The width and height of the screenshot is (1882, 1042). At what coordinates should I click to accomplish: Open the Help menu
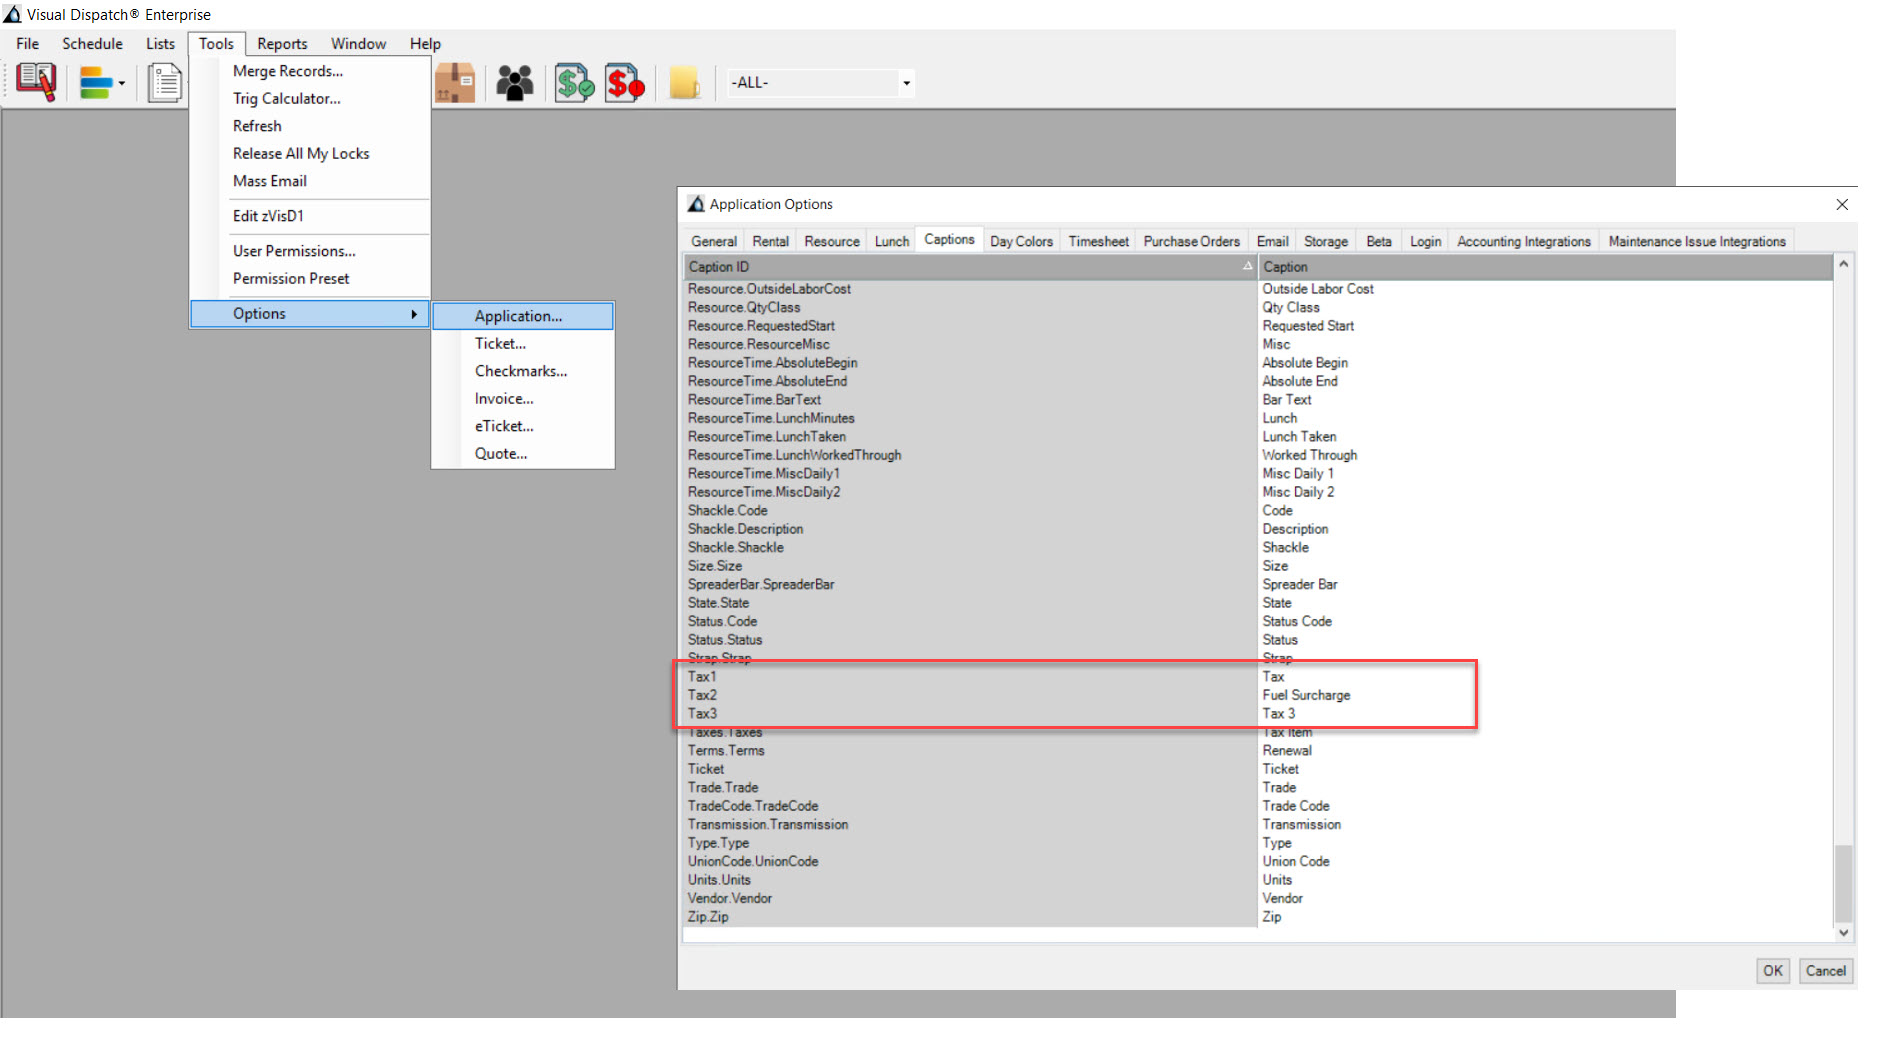click(425, 43)
